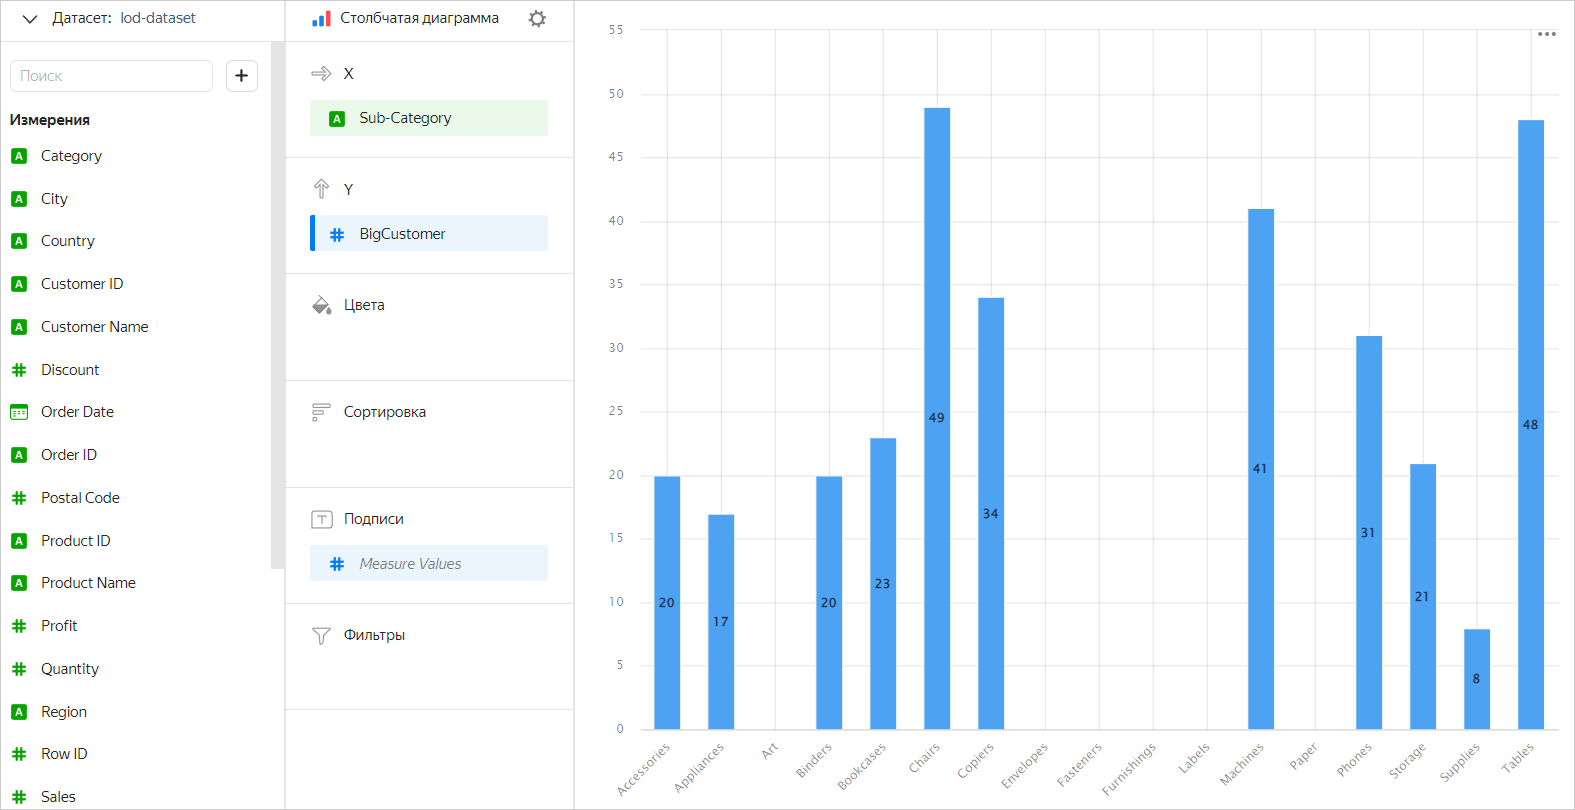Collapse the dataset panel chevron
Image resolution: width=1575 pixels, height=810 pixels.
[x=30, y=19]
